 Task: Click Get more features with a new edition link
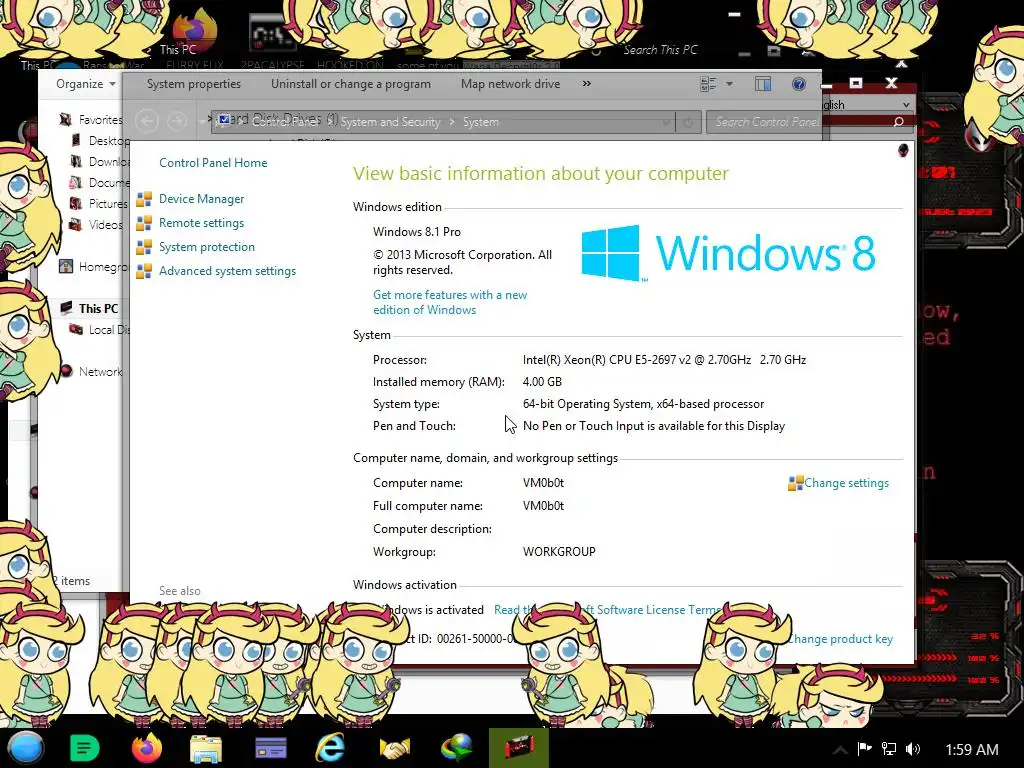(x=450, y=302)
